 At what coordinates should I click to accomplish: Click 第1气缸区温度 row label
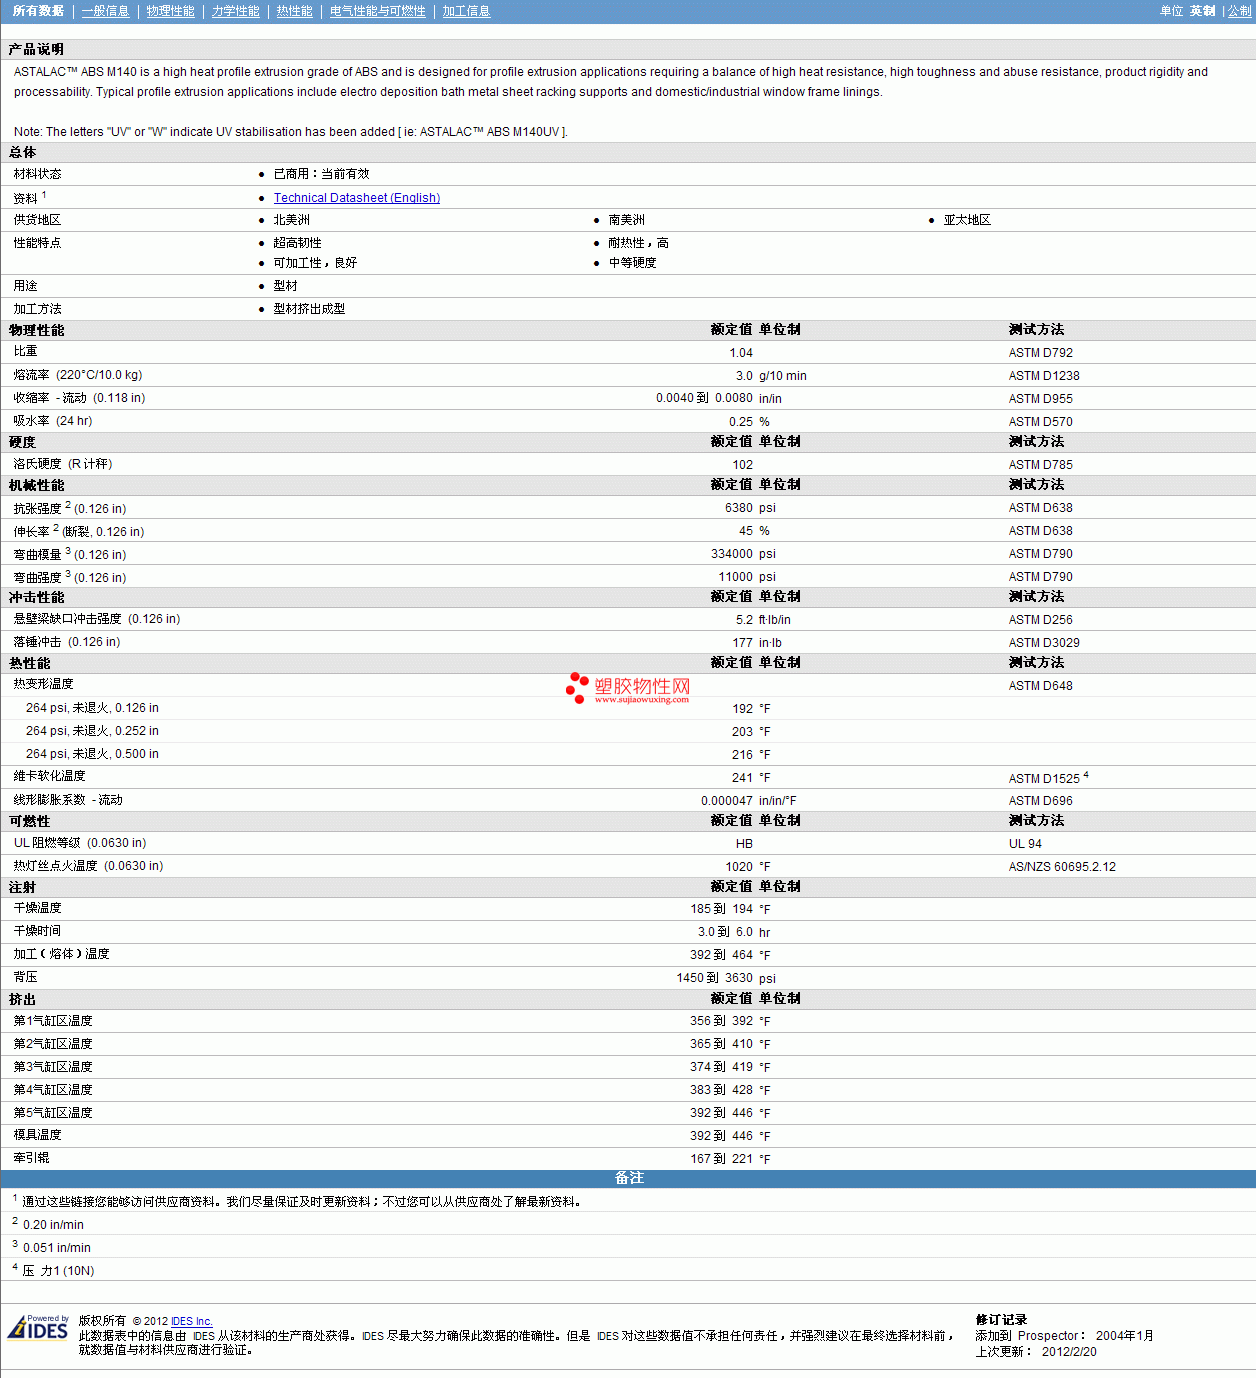pos(53,1021)
